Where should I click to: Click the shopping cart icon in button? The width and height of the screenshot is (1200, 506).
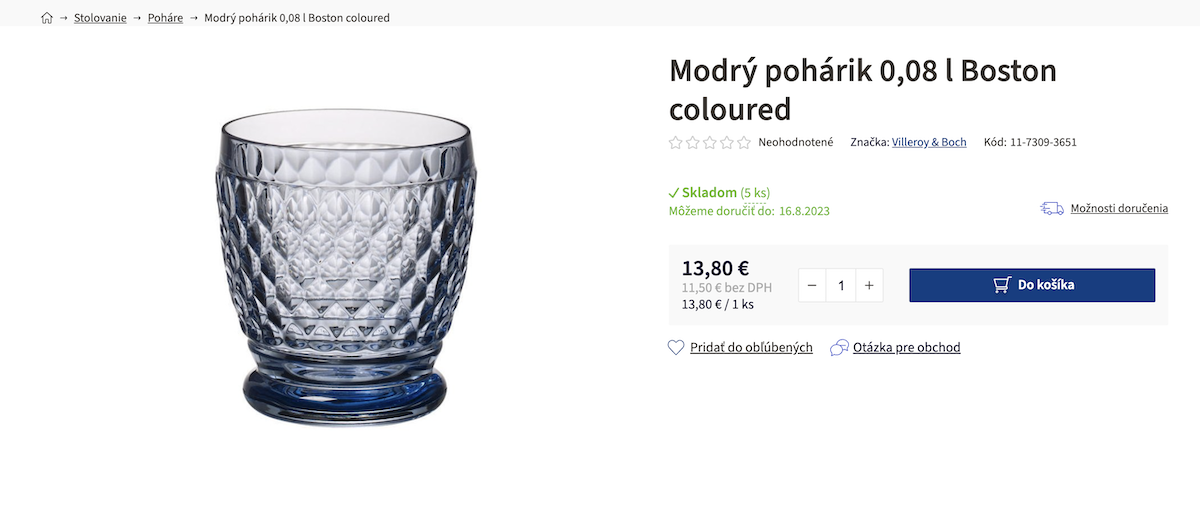pyautogui.click(x=1002, y=285)
